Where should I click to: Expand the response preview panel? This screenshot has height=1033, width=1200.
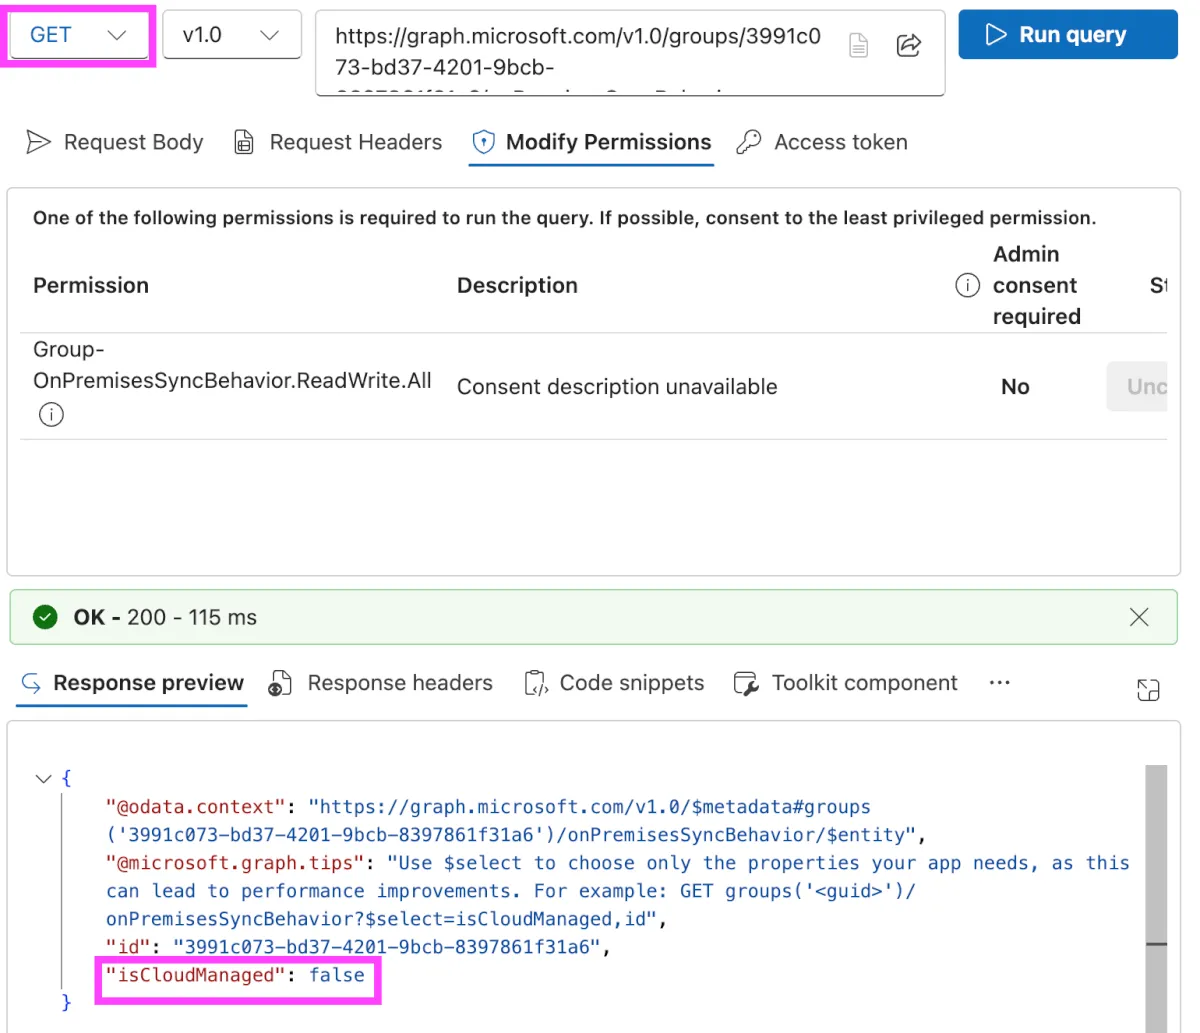pos(1148,689)
